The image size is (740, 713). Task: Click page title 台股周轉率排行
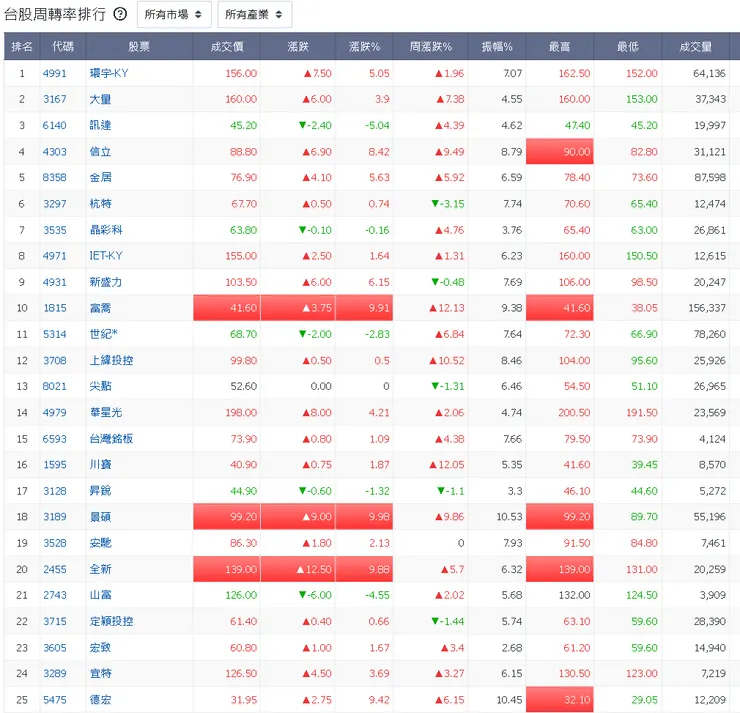point(55,14)
